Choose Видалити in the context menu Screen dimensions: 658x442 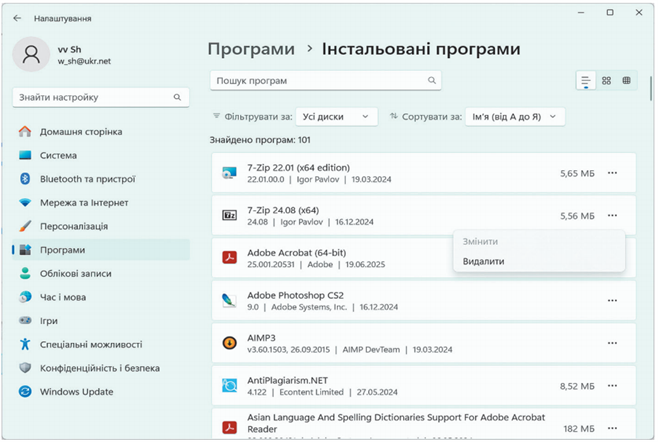[x=539, y=262]
